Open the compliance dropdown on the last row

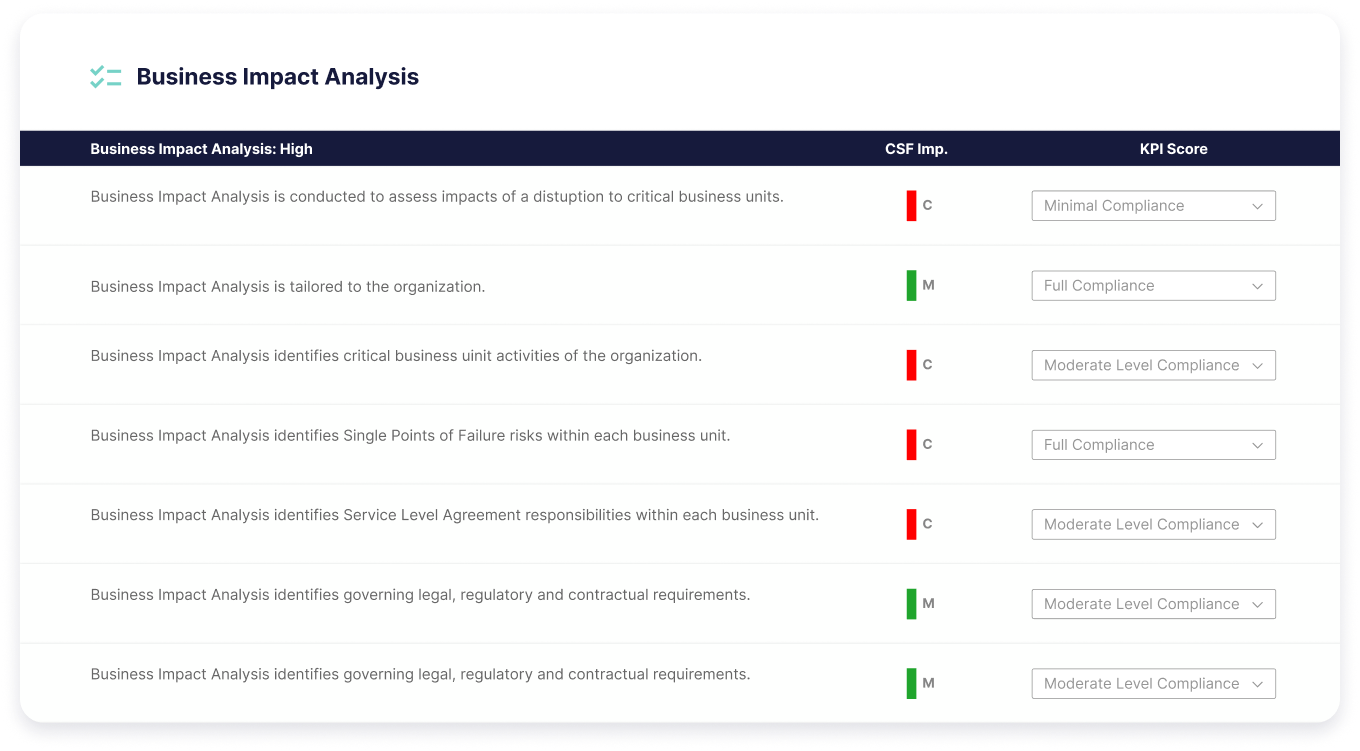point(1153,683)
